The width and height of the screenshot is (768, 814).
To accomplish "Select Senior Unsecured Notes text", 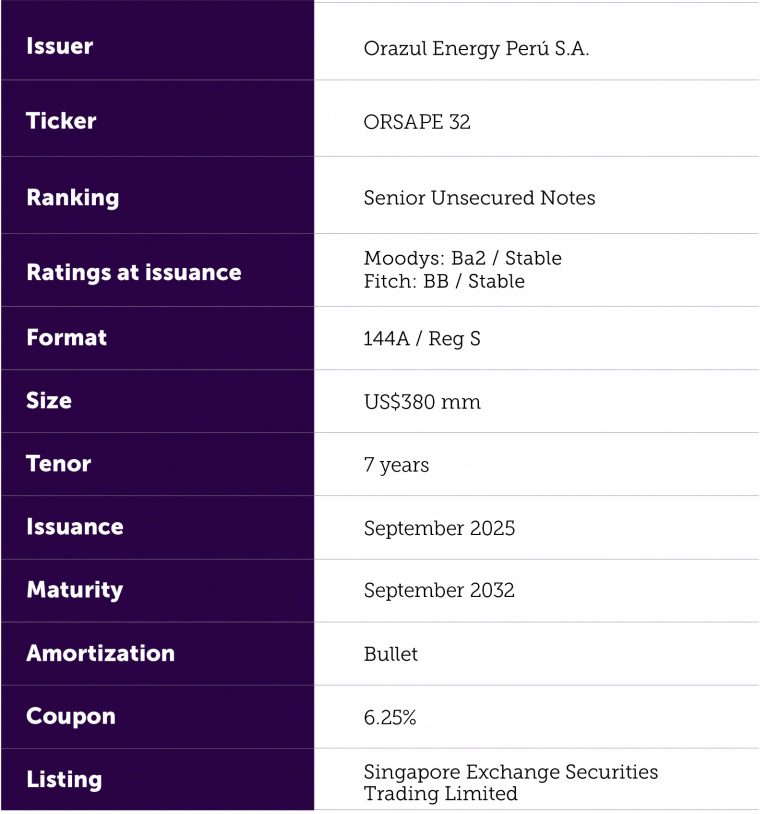I will tap(479, 198).
